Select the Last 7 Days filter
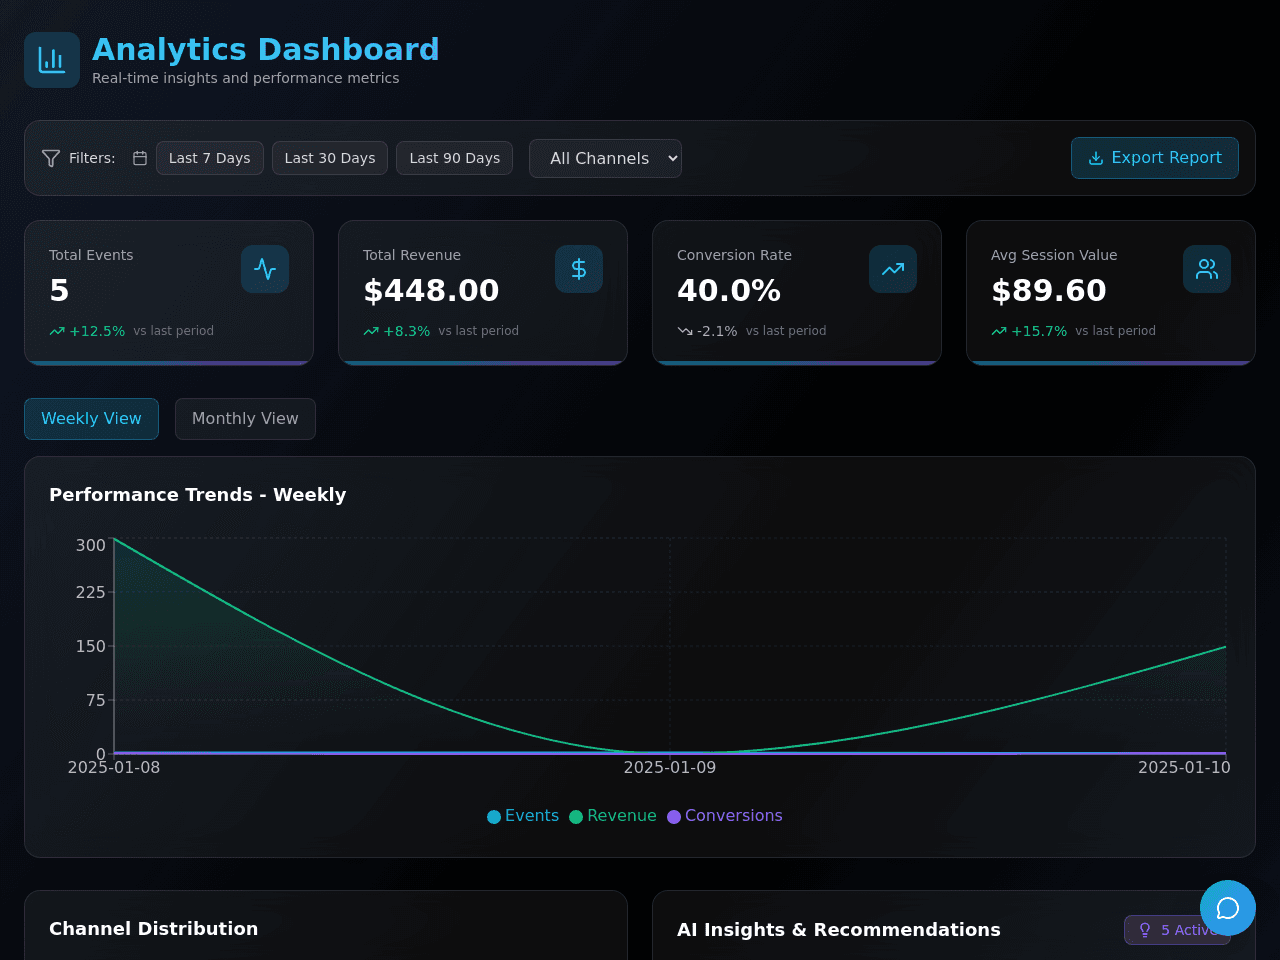Viewport: 1280px width, 960px height. pos(210,158)
